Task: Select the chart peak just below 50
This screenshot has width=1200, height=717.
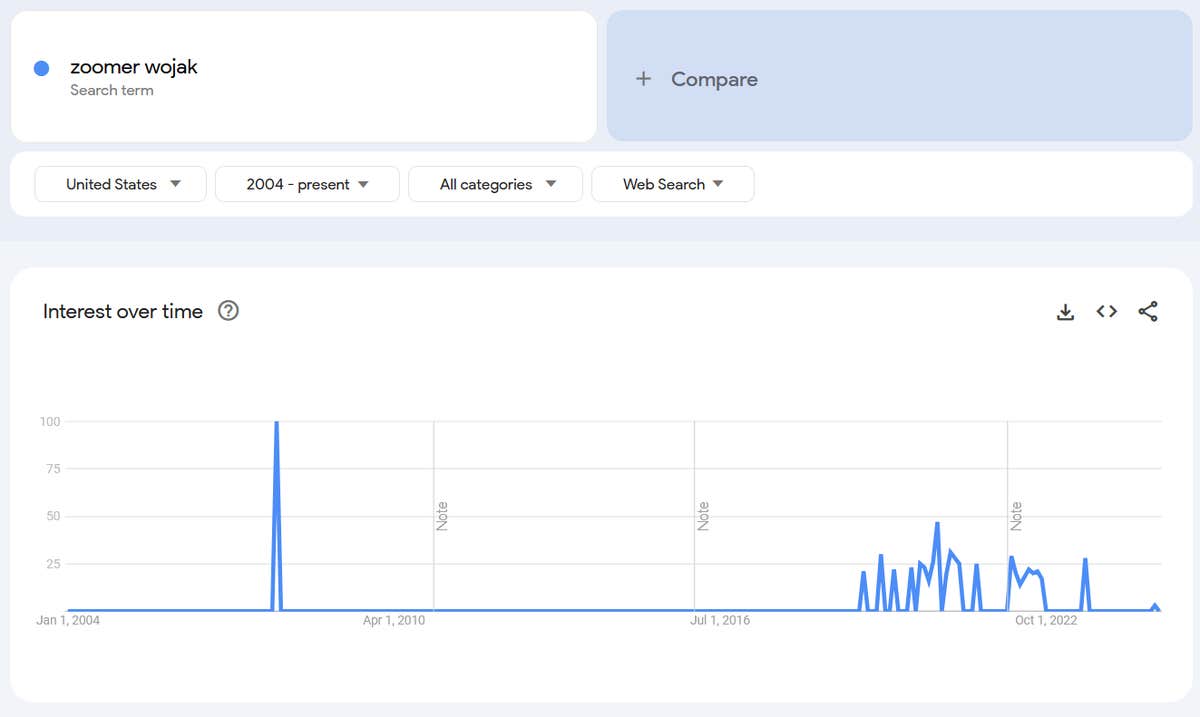Action: point(937,523)
